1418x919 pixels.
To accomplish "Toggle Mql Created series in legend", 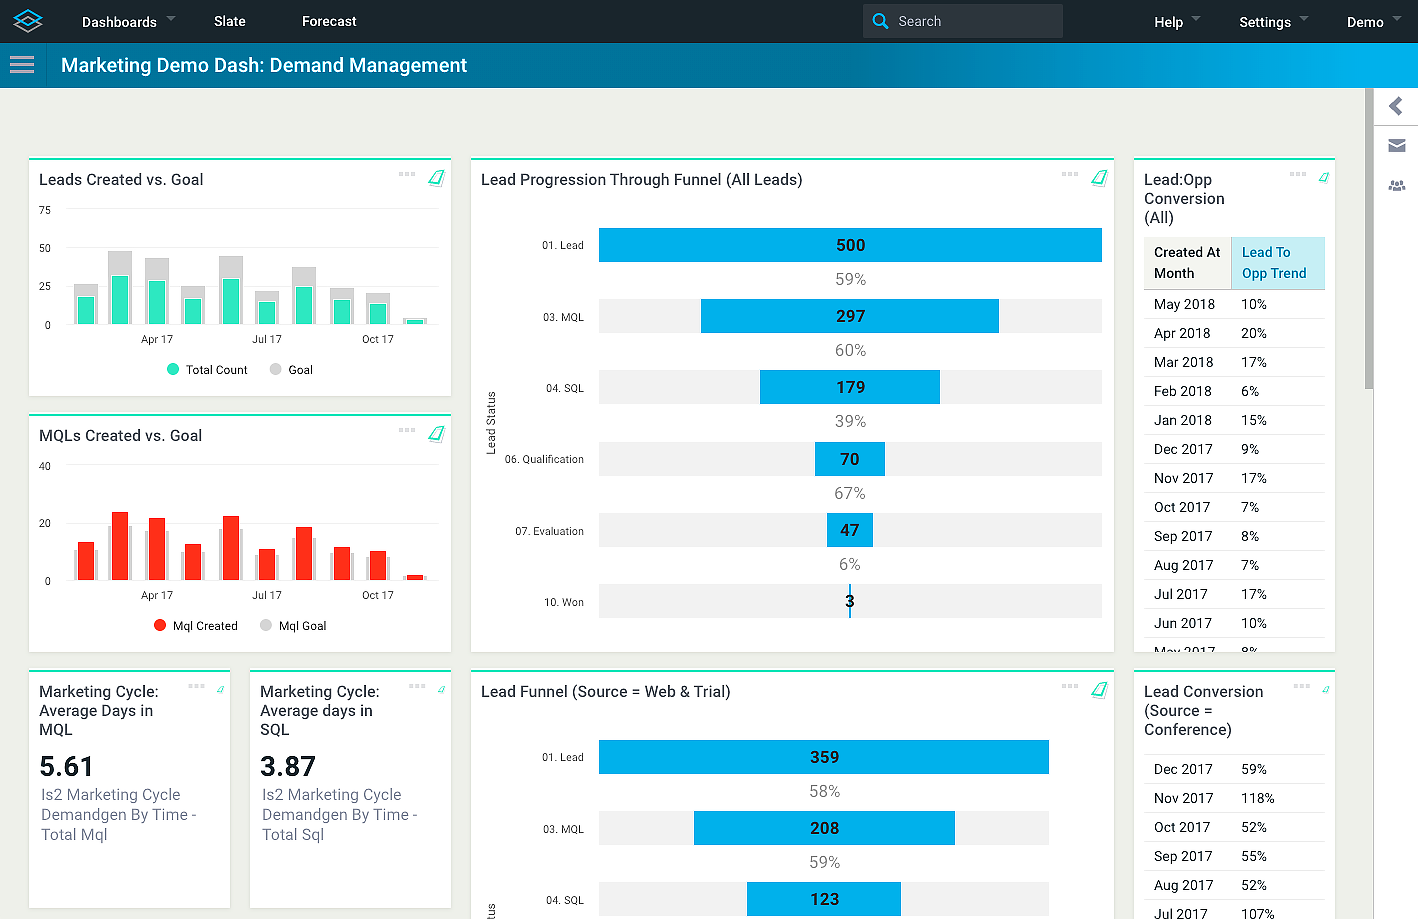I will coord(196,626).
